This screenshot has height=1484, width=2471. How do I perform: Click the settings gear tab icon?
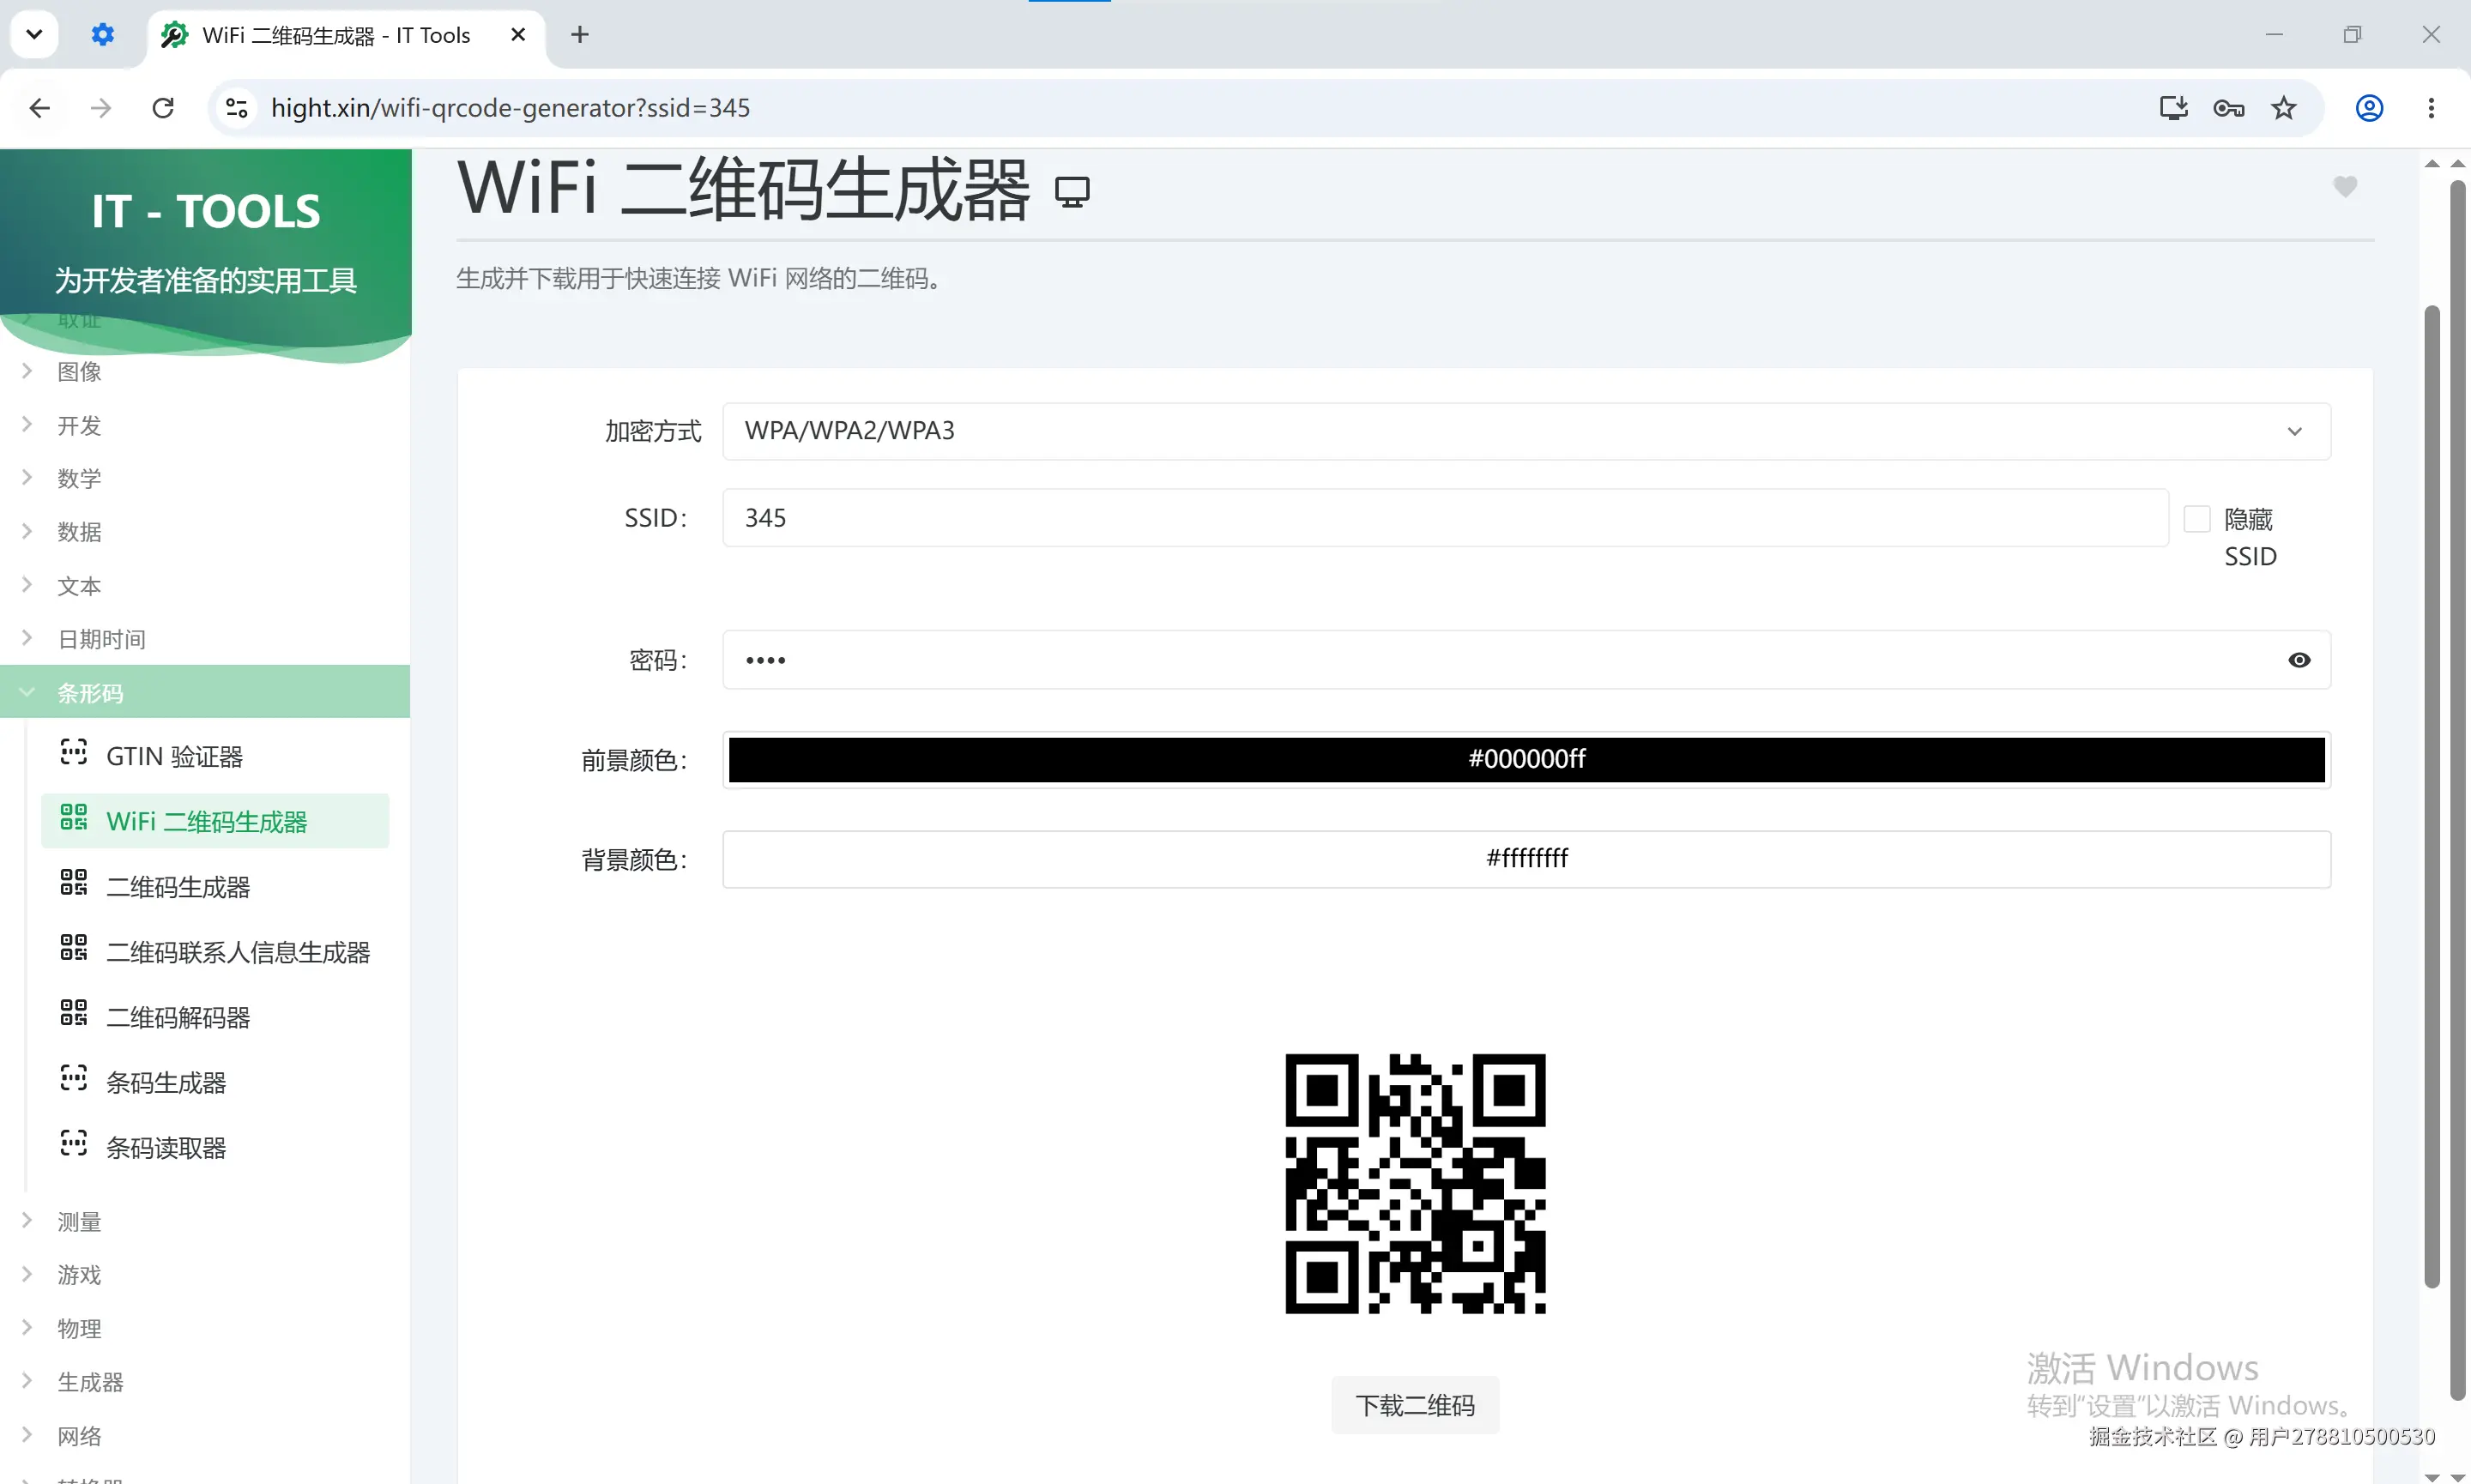102,35
